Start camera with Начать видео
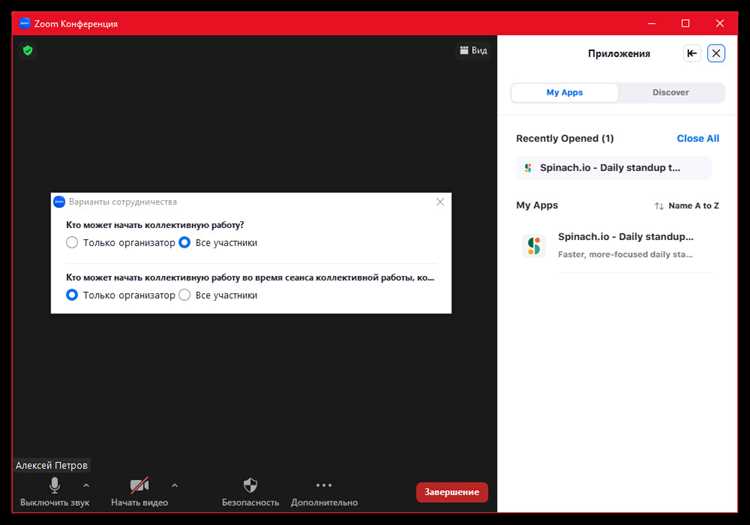Viewport: 750px width, 525px height. (139, 492)
